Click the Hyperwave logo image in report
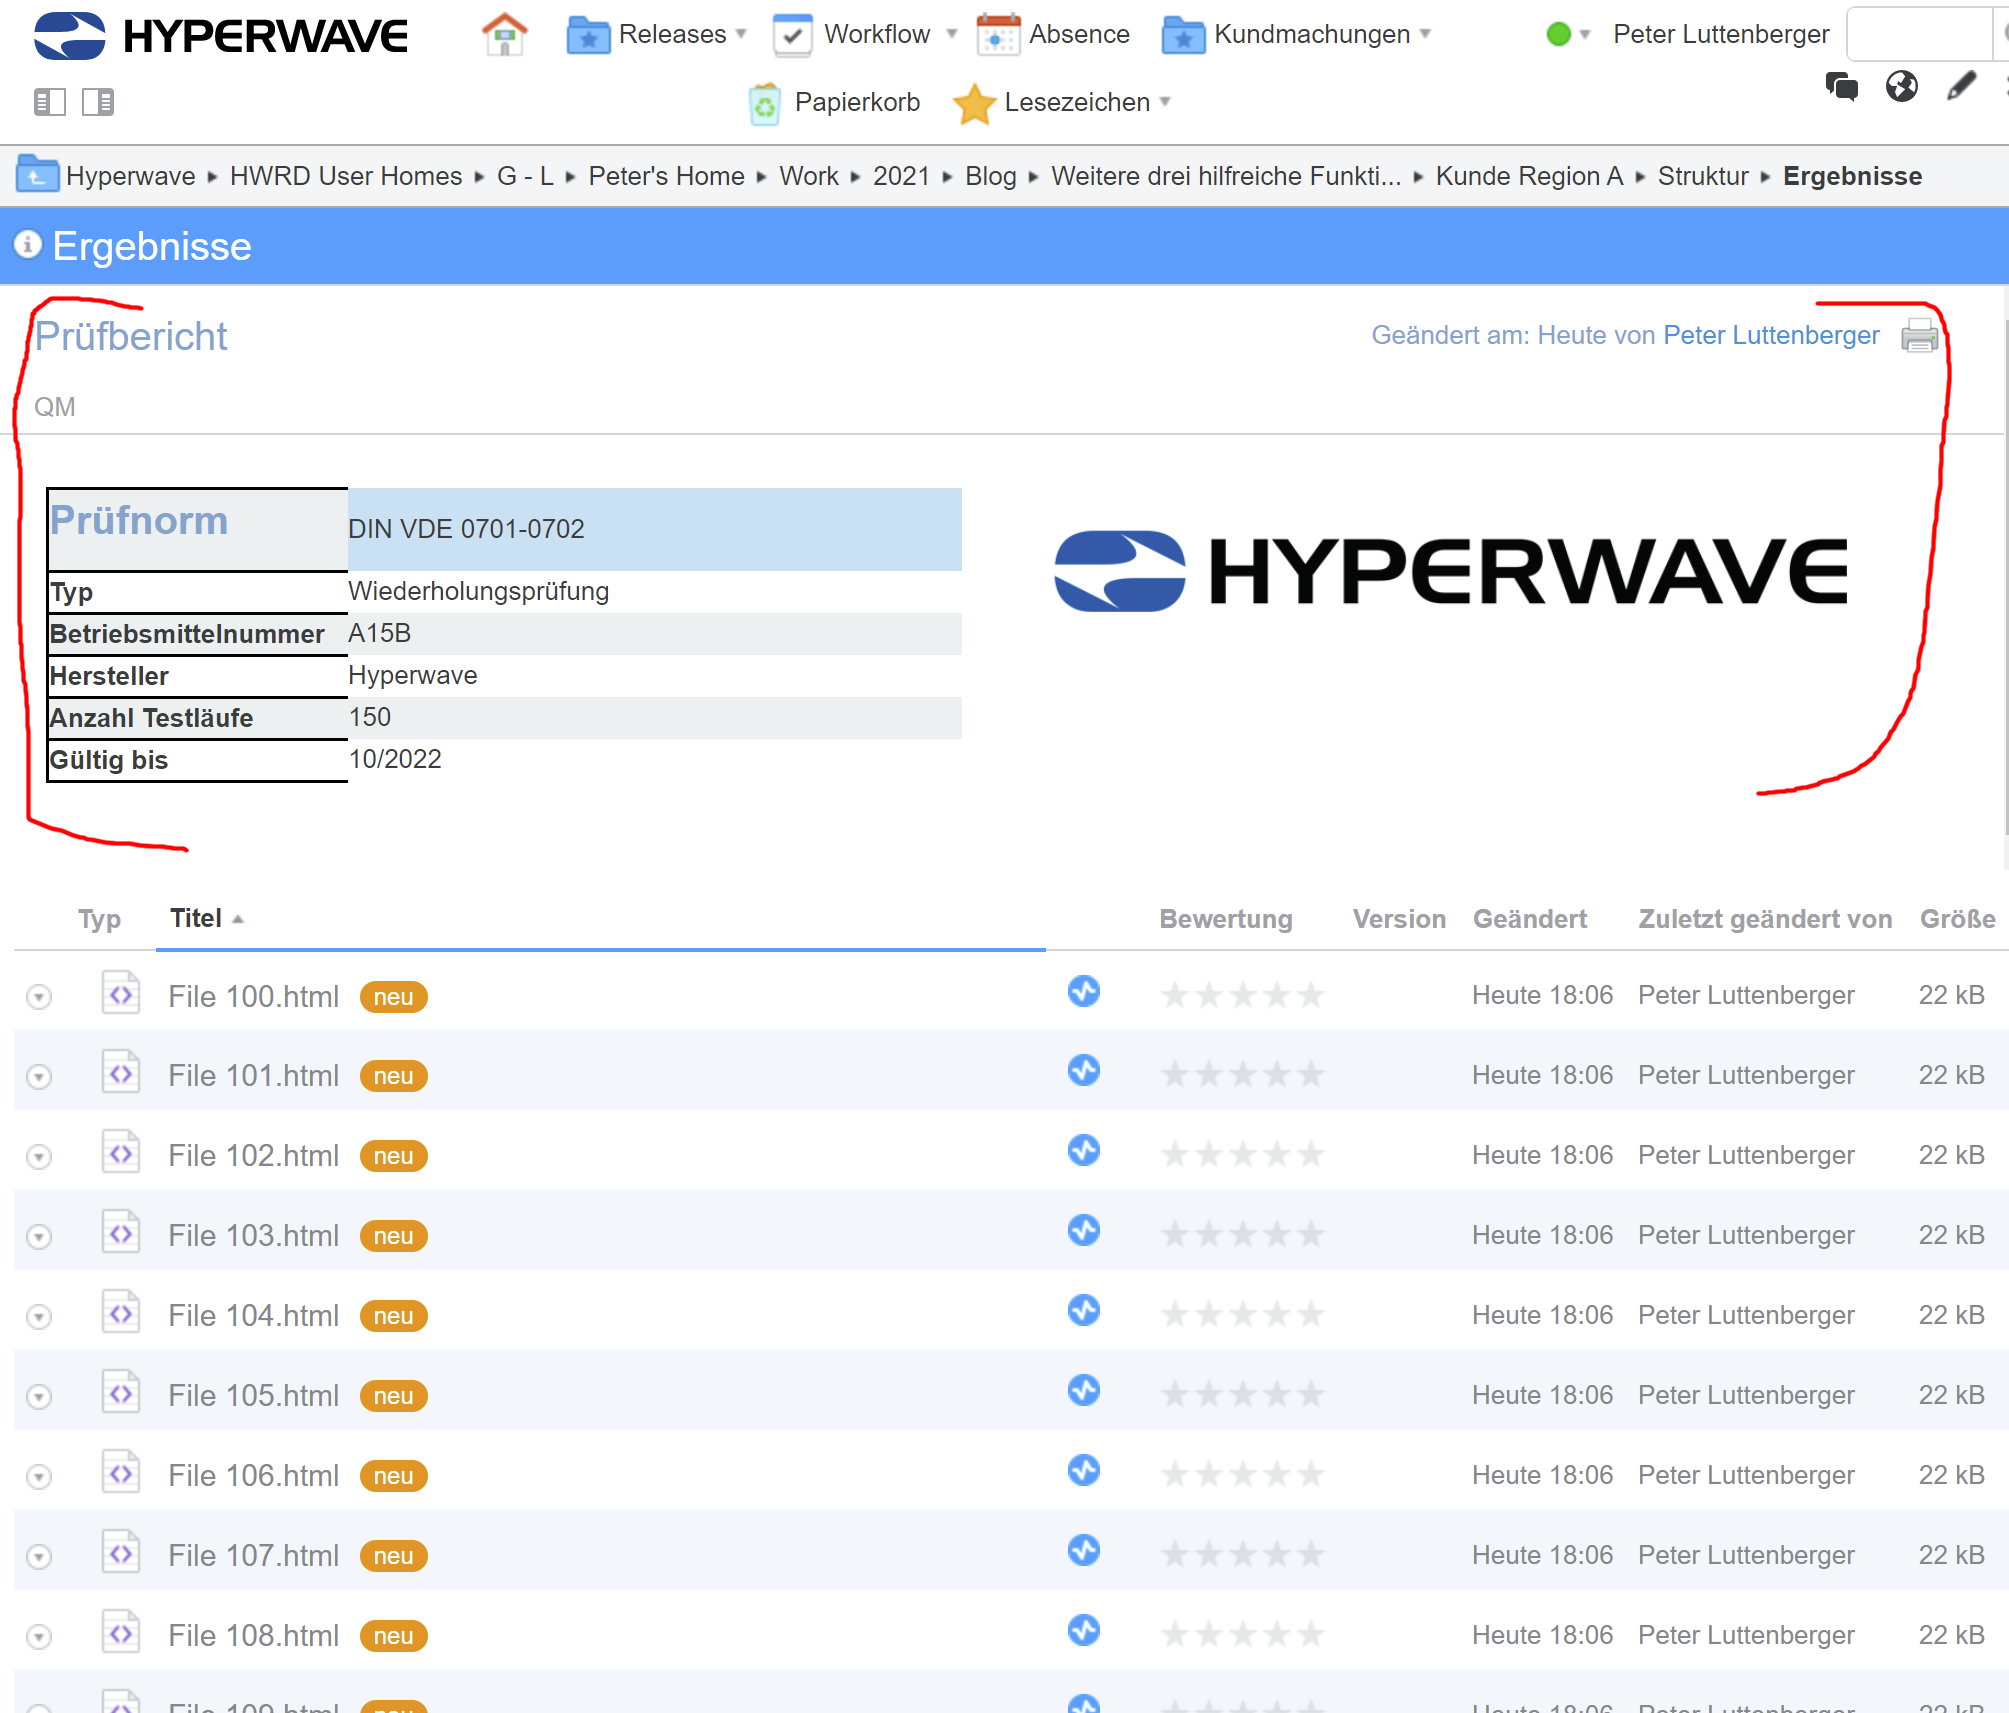 (x=1451, y=571)
